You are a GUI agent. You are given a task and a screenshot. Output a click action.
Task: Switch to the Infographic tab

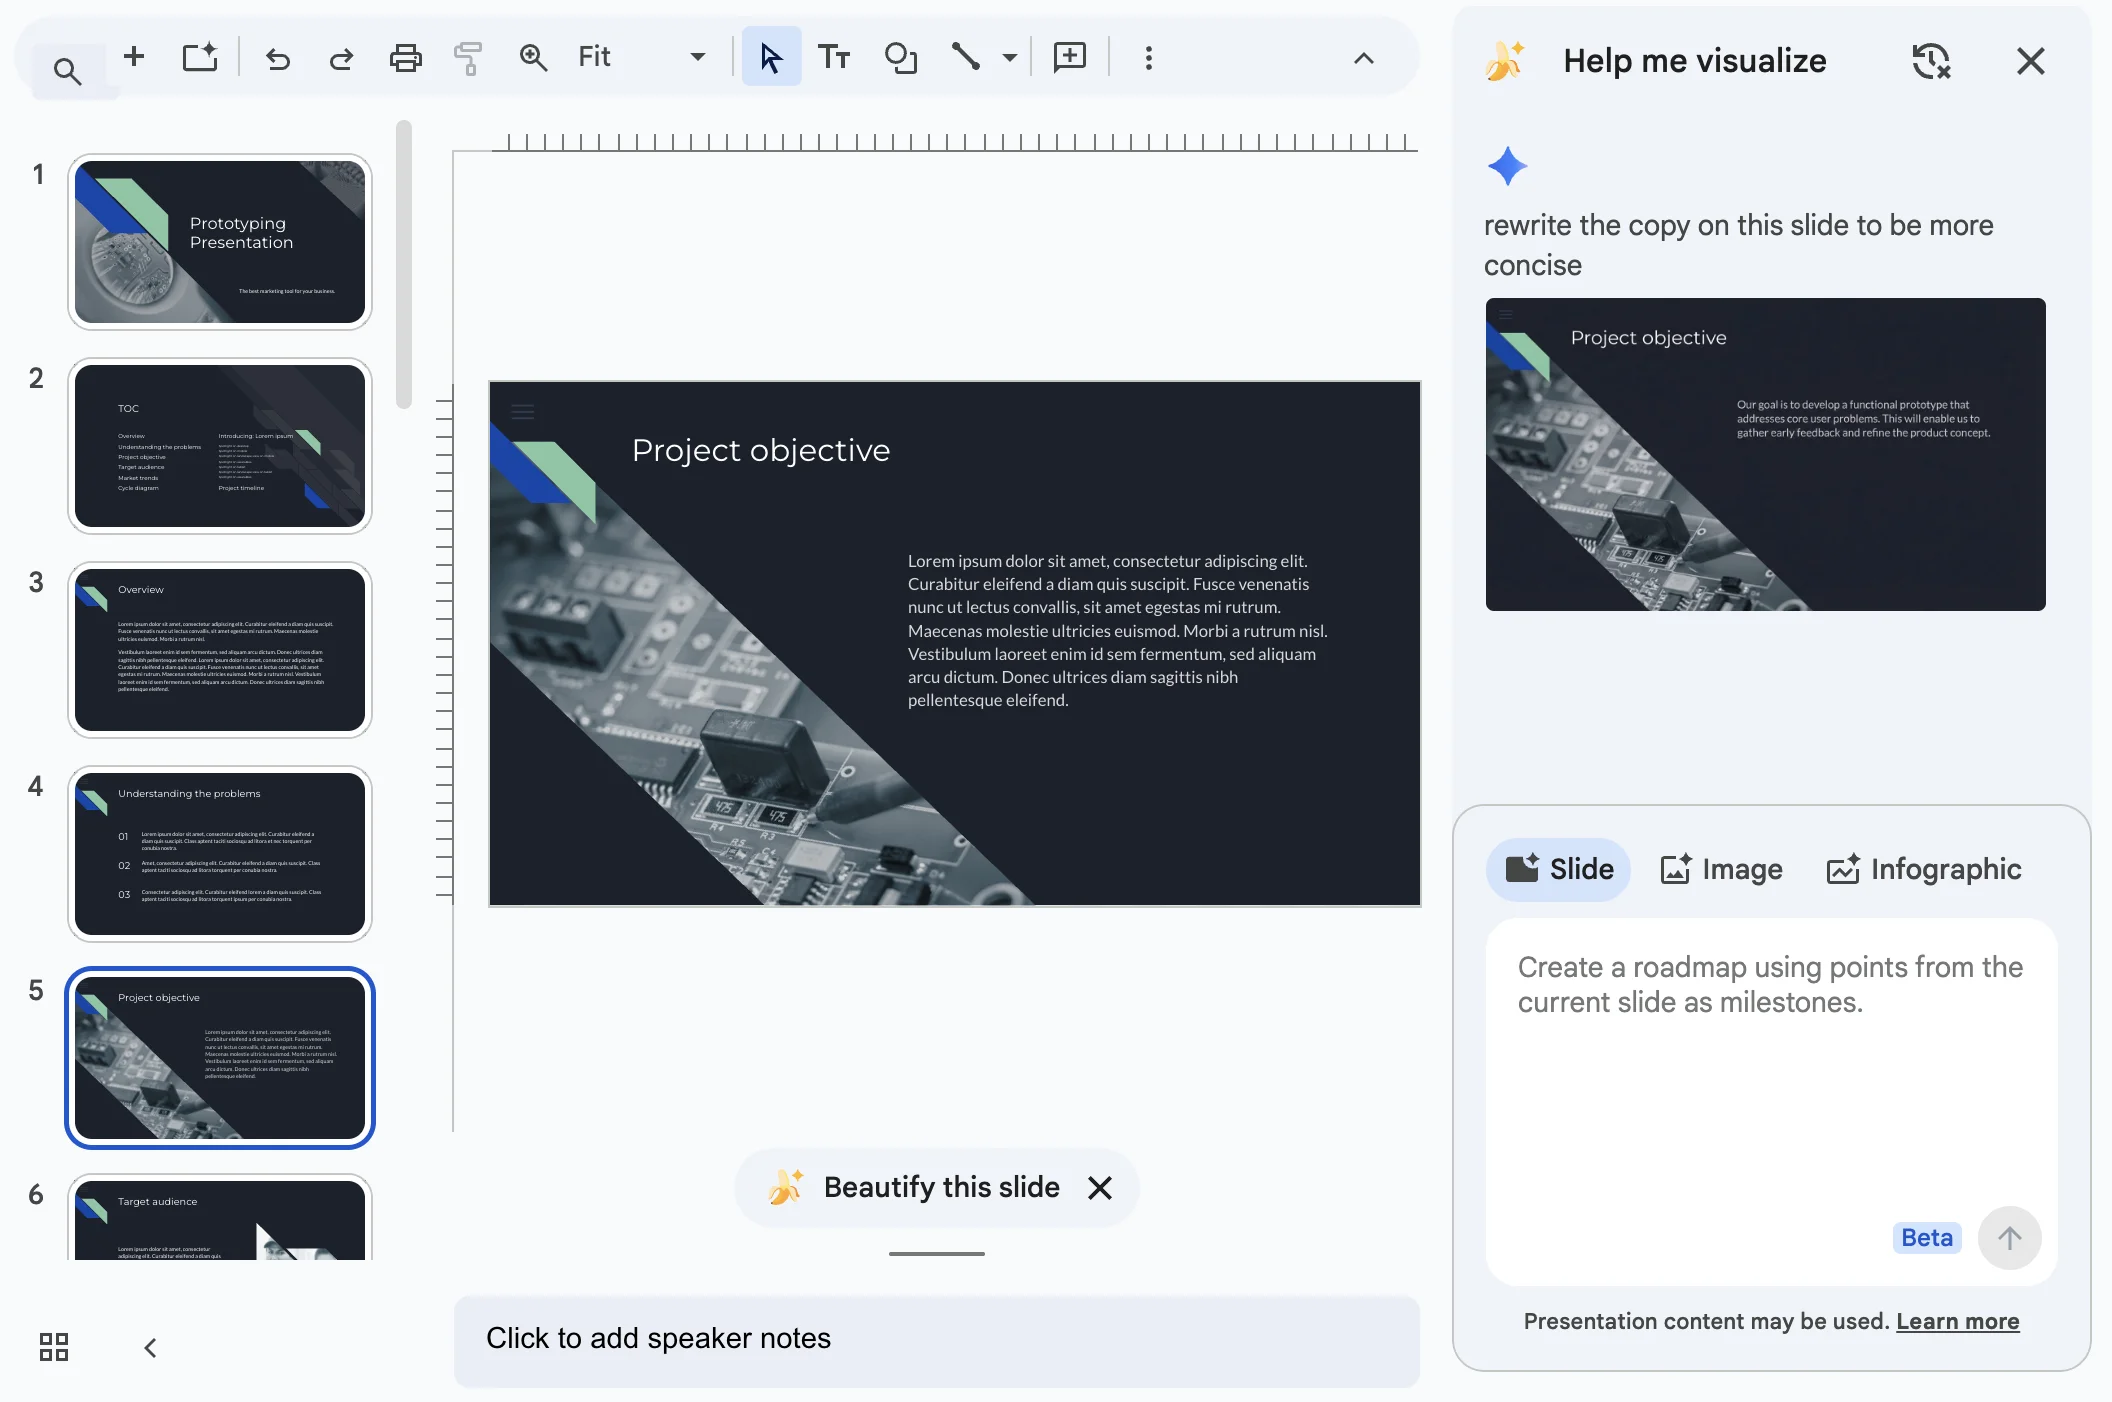[x=1924, y=869]
